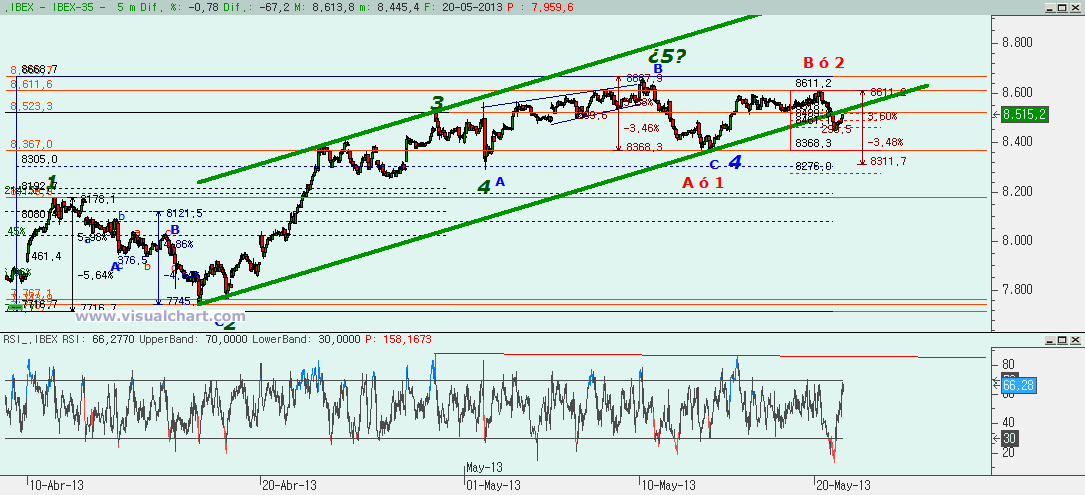The width and height of the screenshot is (1085, 495).
Task: Click the 10-Abr-13 date label
Action: (x=56, y=485)
